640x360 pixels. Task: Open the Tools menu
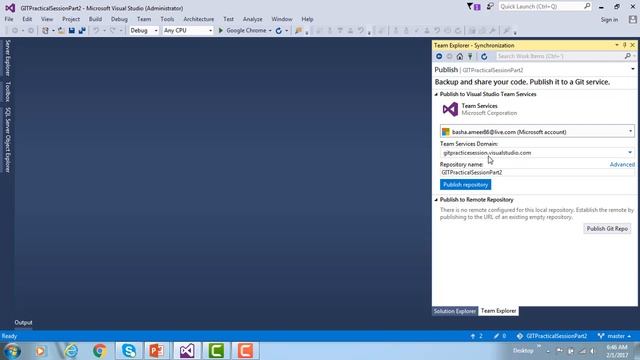tap(167, 19)
